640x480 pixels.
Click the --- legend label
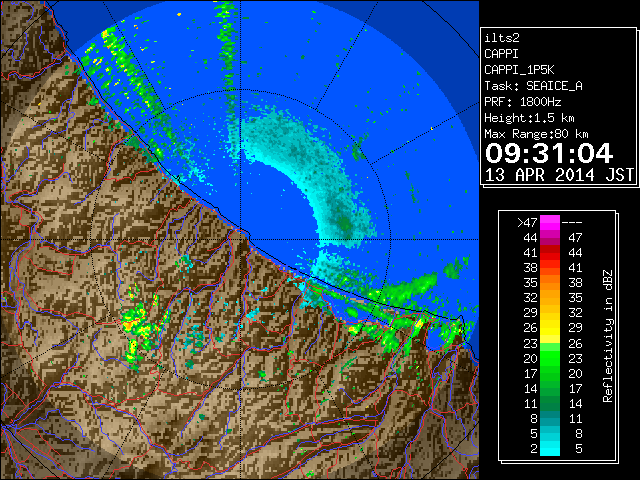click(572, 222)
